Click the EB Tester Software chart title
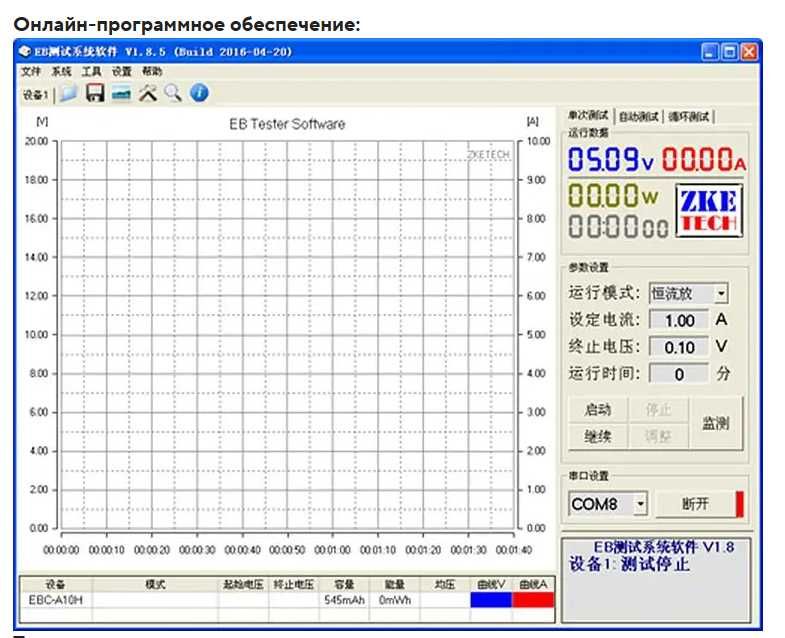785x638 pixels. (x=287, y=124)
